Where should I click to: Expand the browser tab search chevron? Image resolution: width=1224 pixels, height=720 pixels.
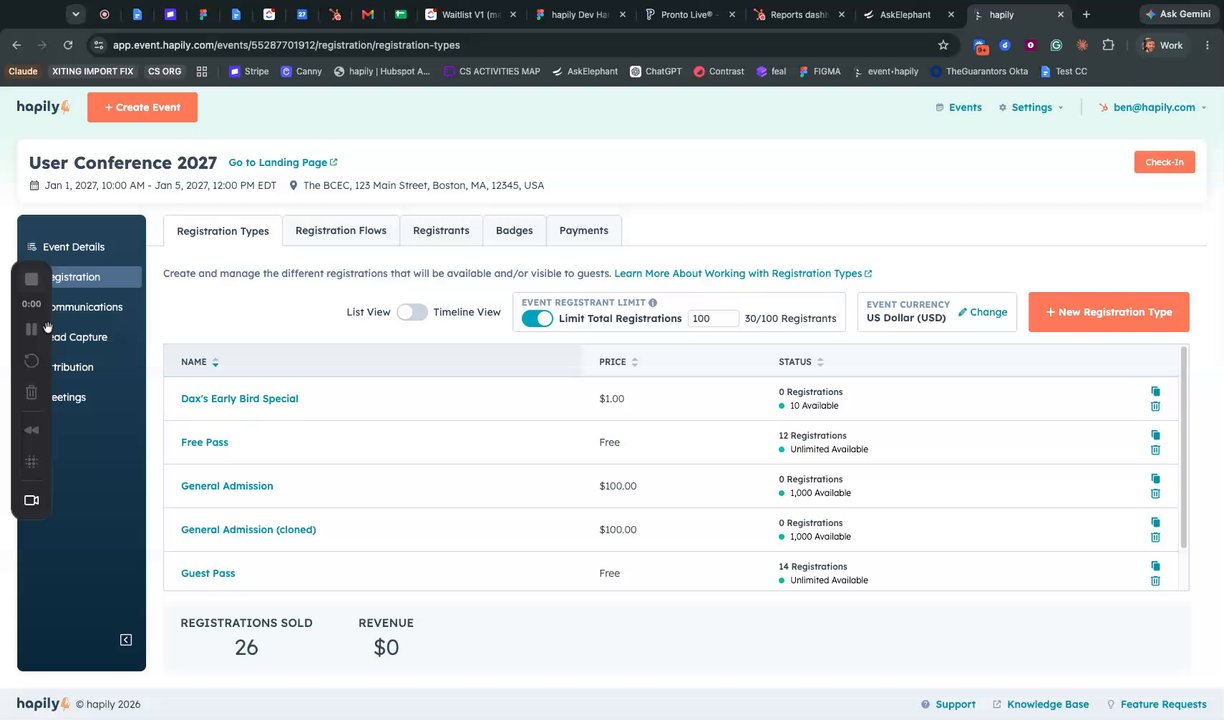pos(76,15)
